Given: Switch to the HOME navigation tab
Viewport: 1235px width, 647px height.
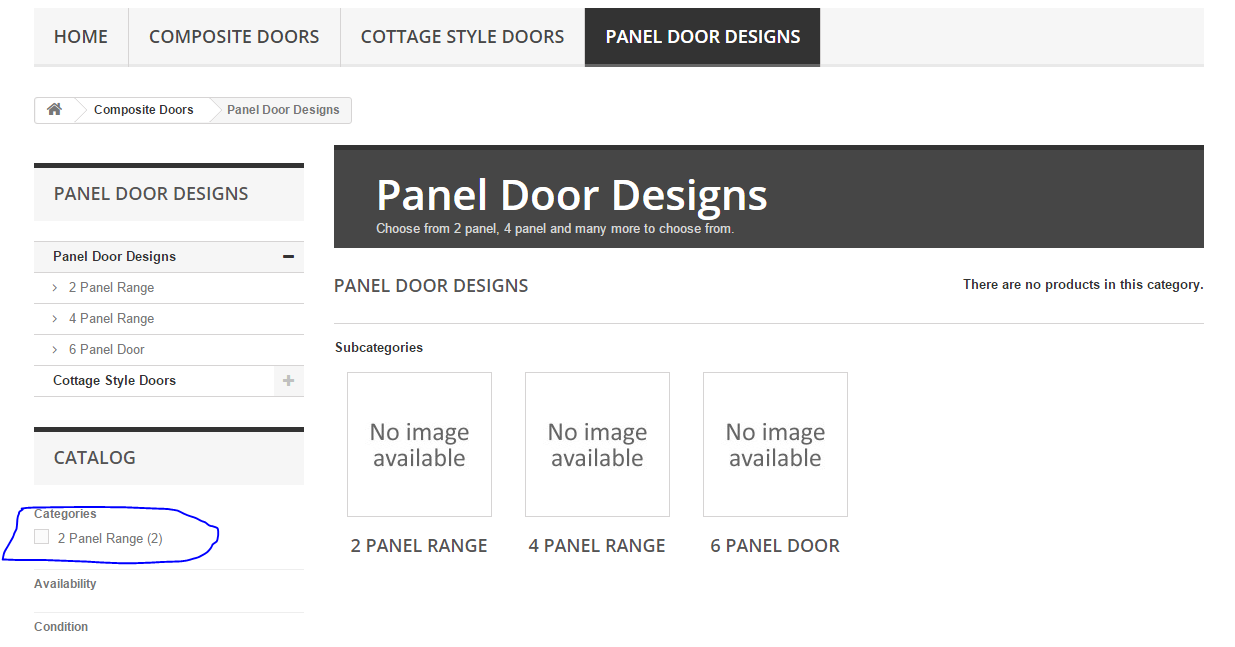Looking at the screenshot, I should point(80,36).
